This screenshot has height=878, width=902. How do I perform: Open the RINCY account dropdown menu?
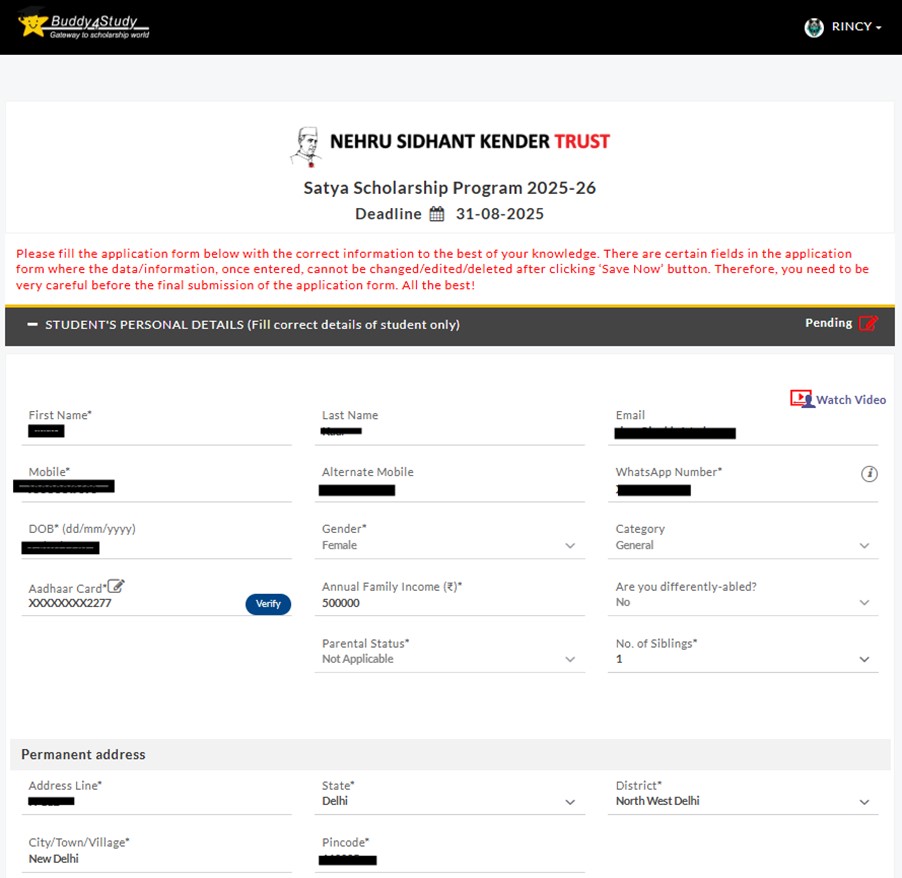click(856, 27)
